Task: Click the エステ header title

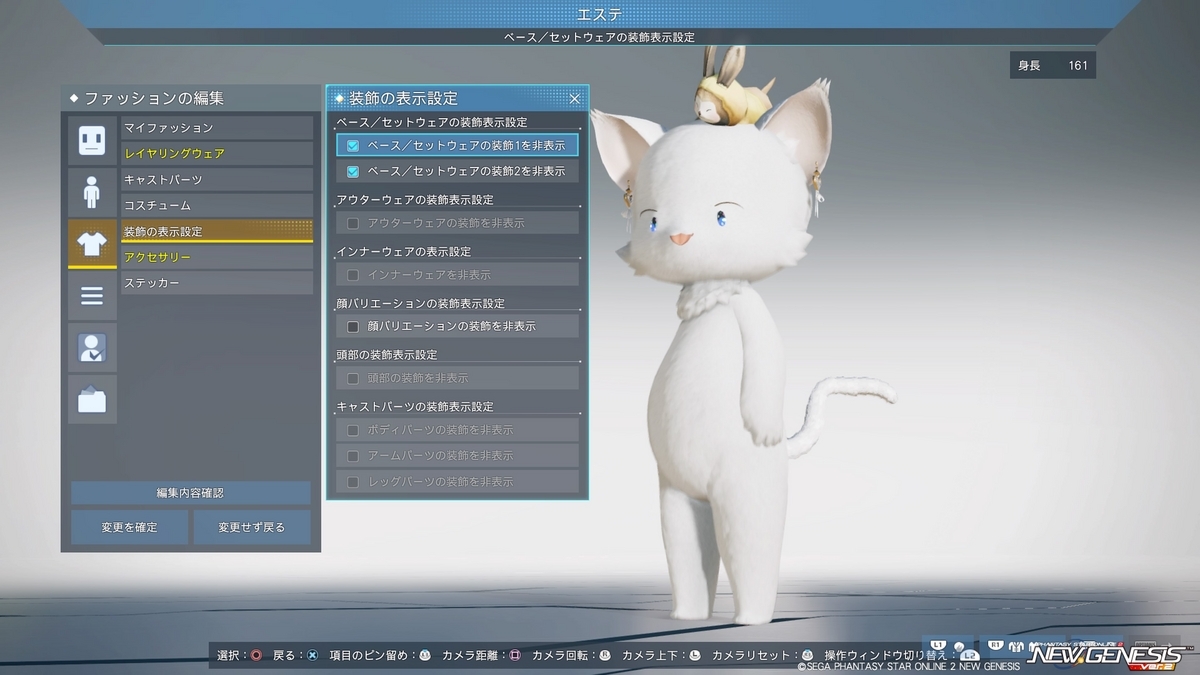Action: pos(600,14)
